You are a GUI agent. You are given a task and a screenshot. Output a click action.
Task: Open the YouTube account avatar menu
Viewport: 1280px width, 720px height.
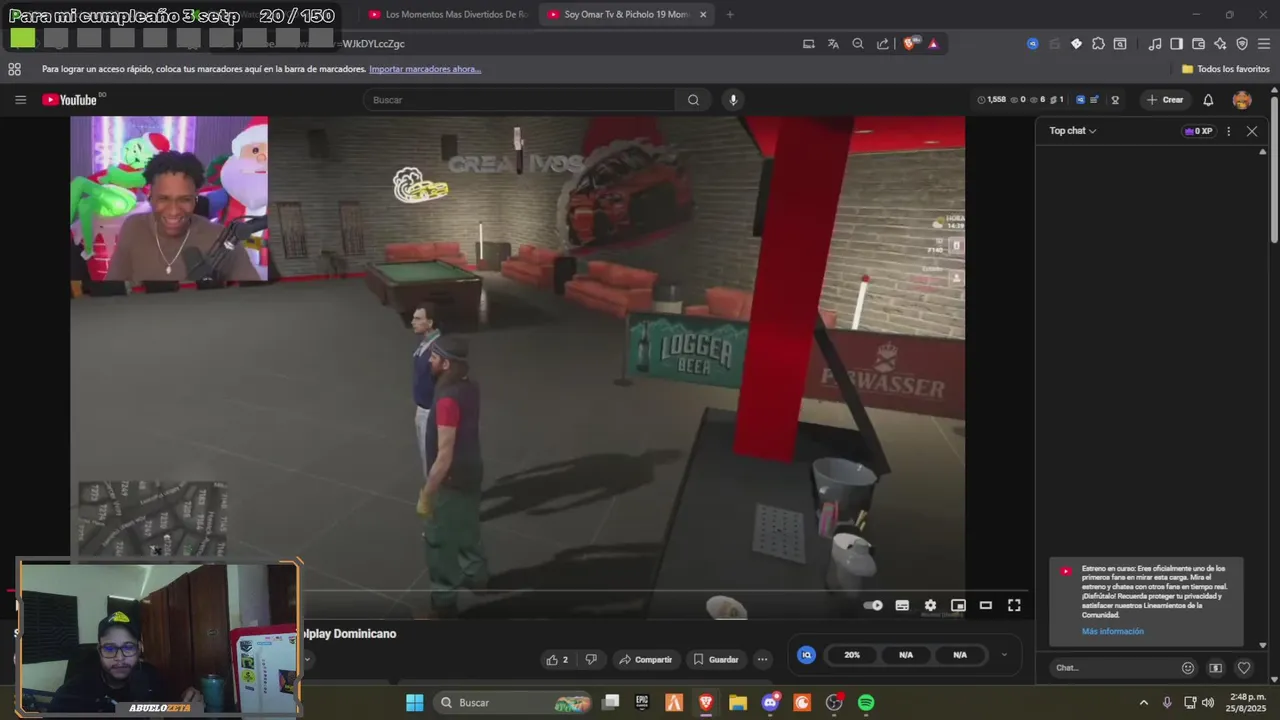(1242, 100)
